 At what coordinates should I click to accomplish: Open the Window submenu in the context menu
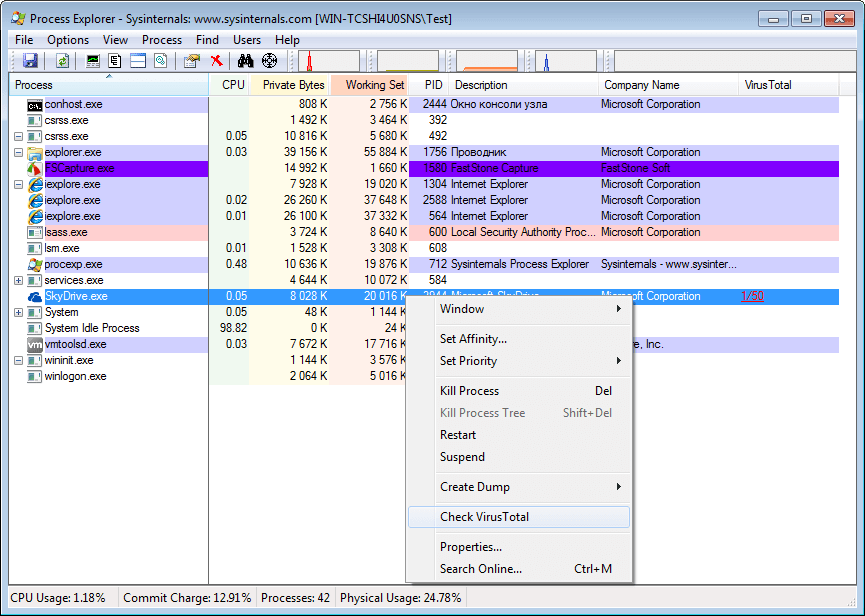pos(519,309)
